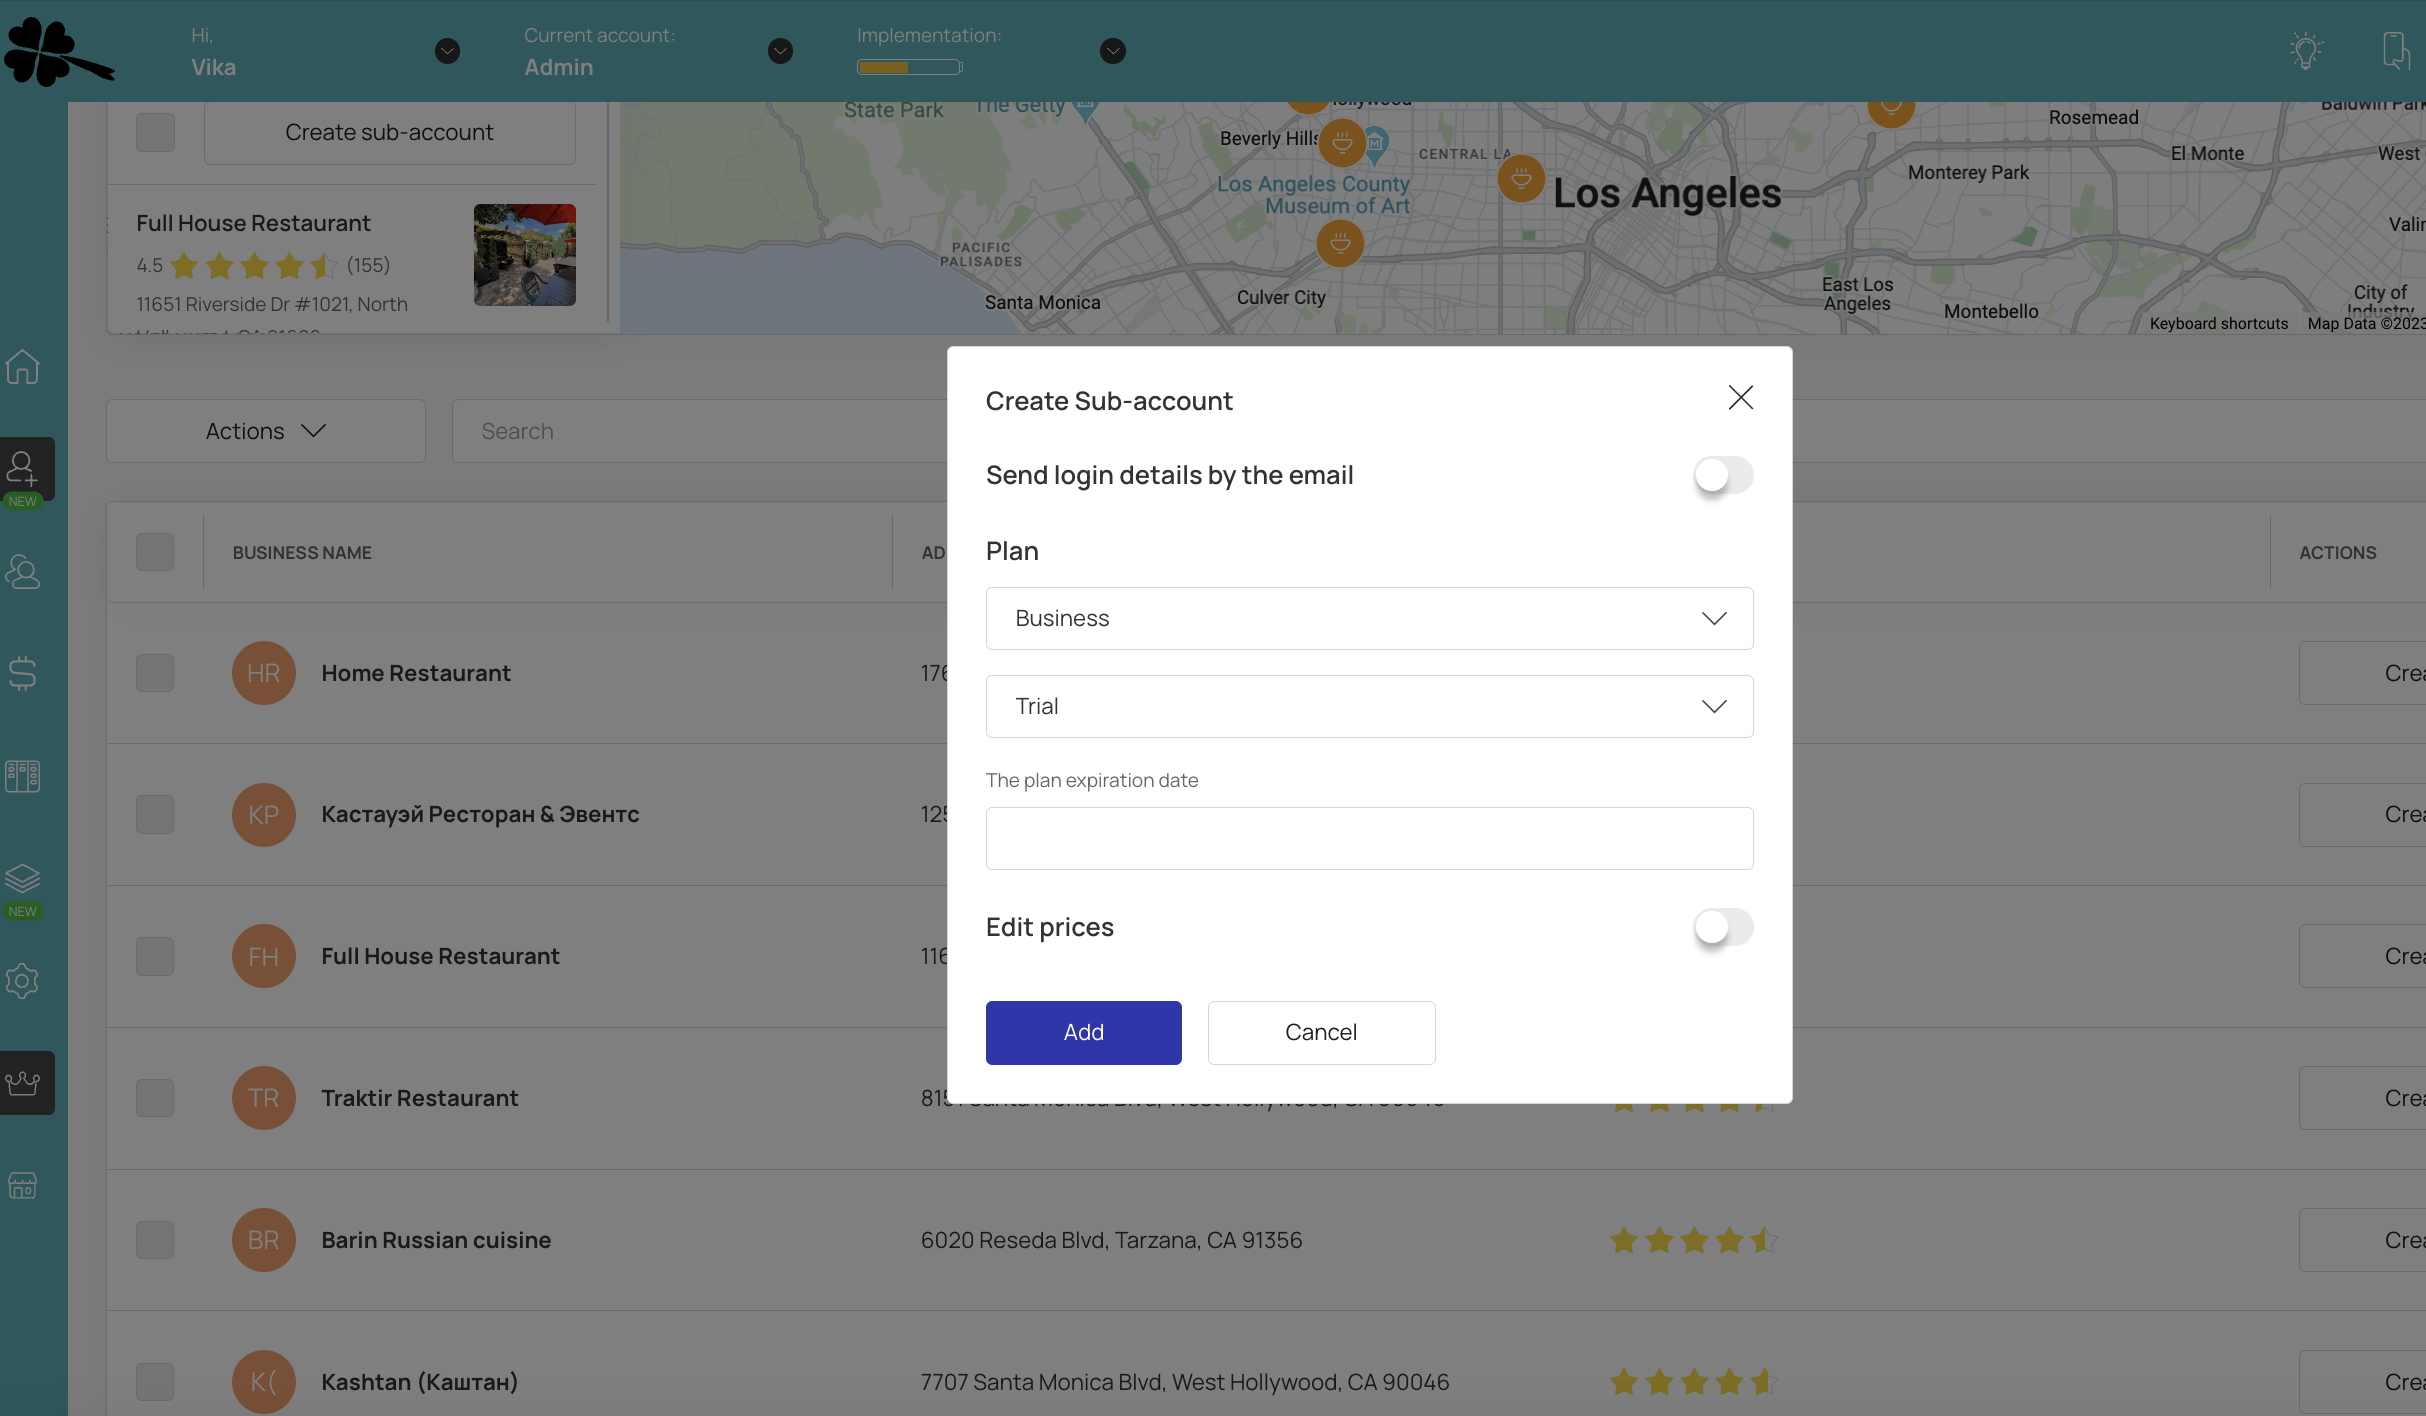
Task: Expand the Hi Vika user menu
Action: pyautogui.click(x=447, y=51)
